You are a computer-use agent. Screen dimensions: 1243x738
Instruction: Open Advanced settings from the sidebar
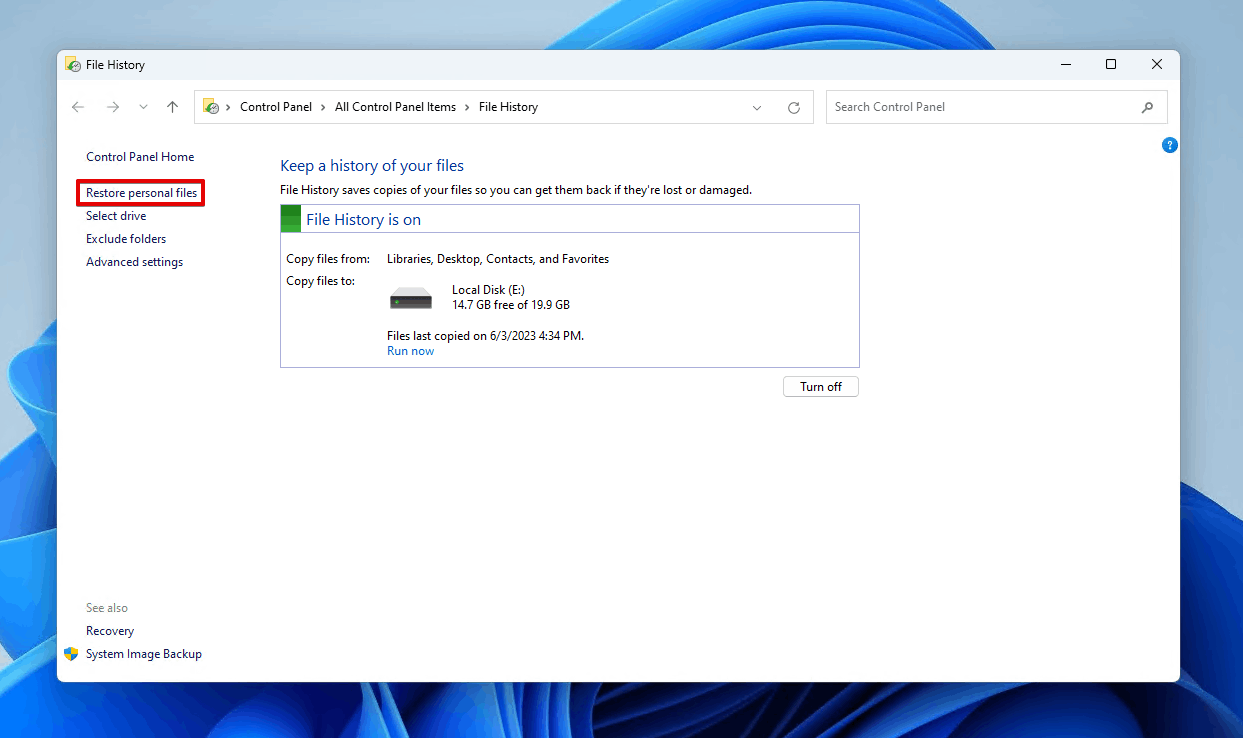(x=134, y=262)
